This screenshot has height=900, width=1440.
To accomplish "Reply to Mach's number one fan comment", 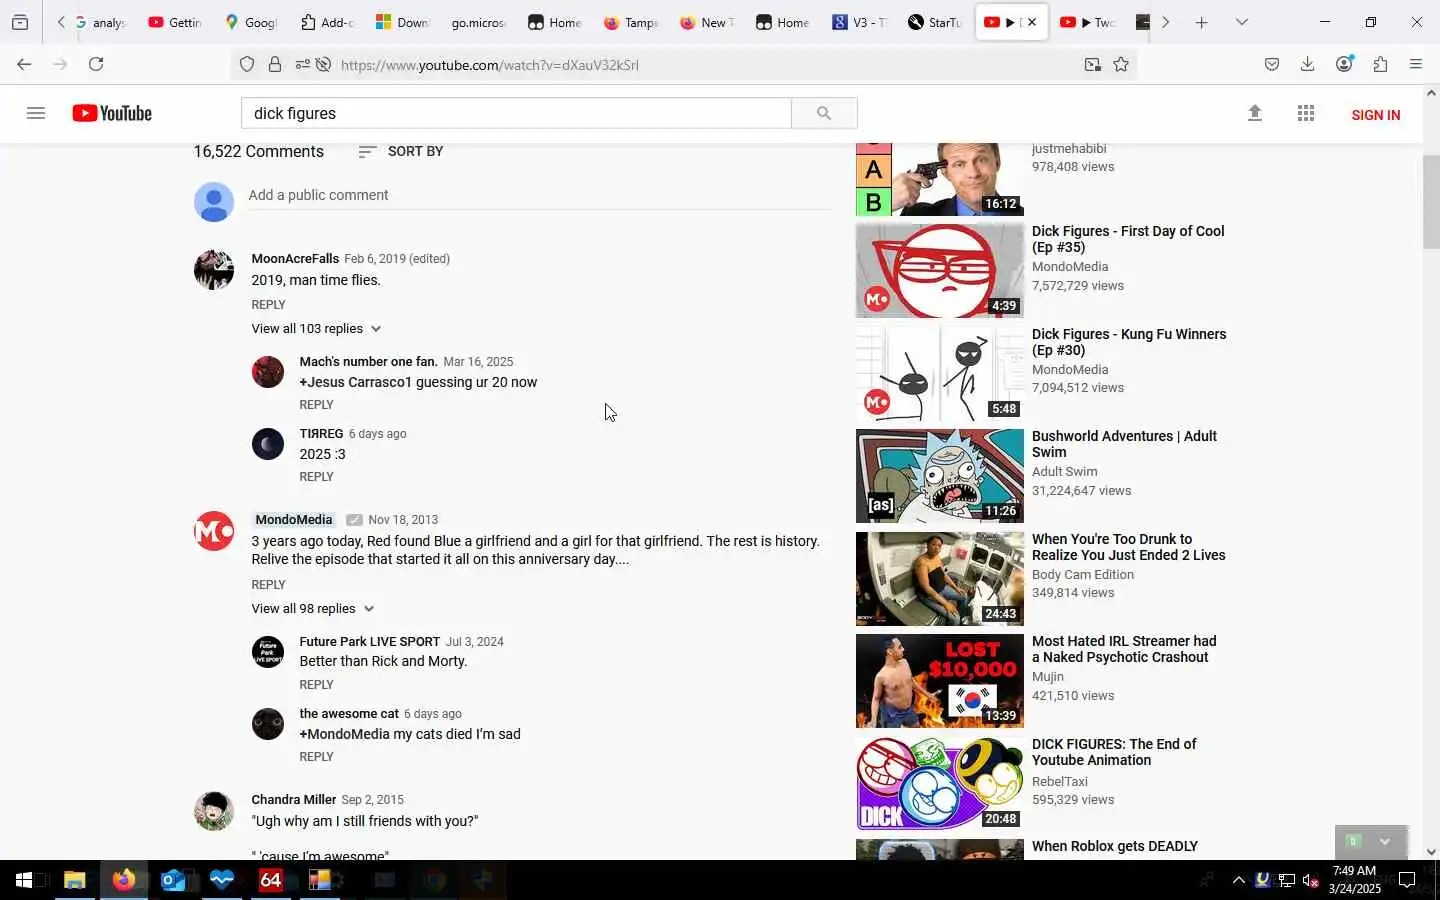I will coord(316,404).
